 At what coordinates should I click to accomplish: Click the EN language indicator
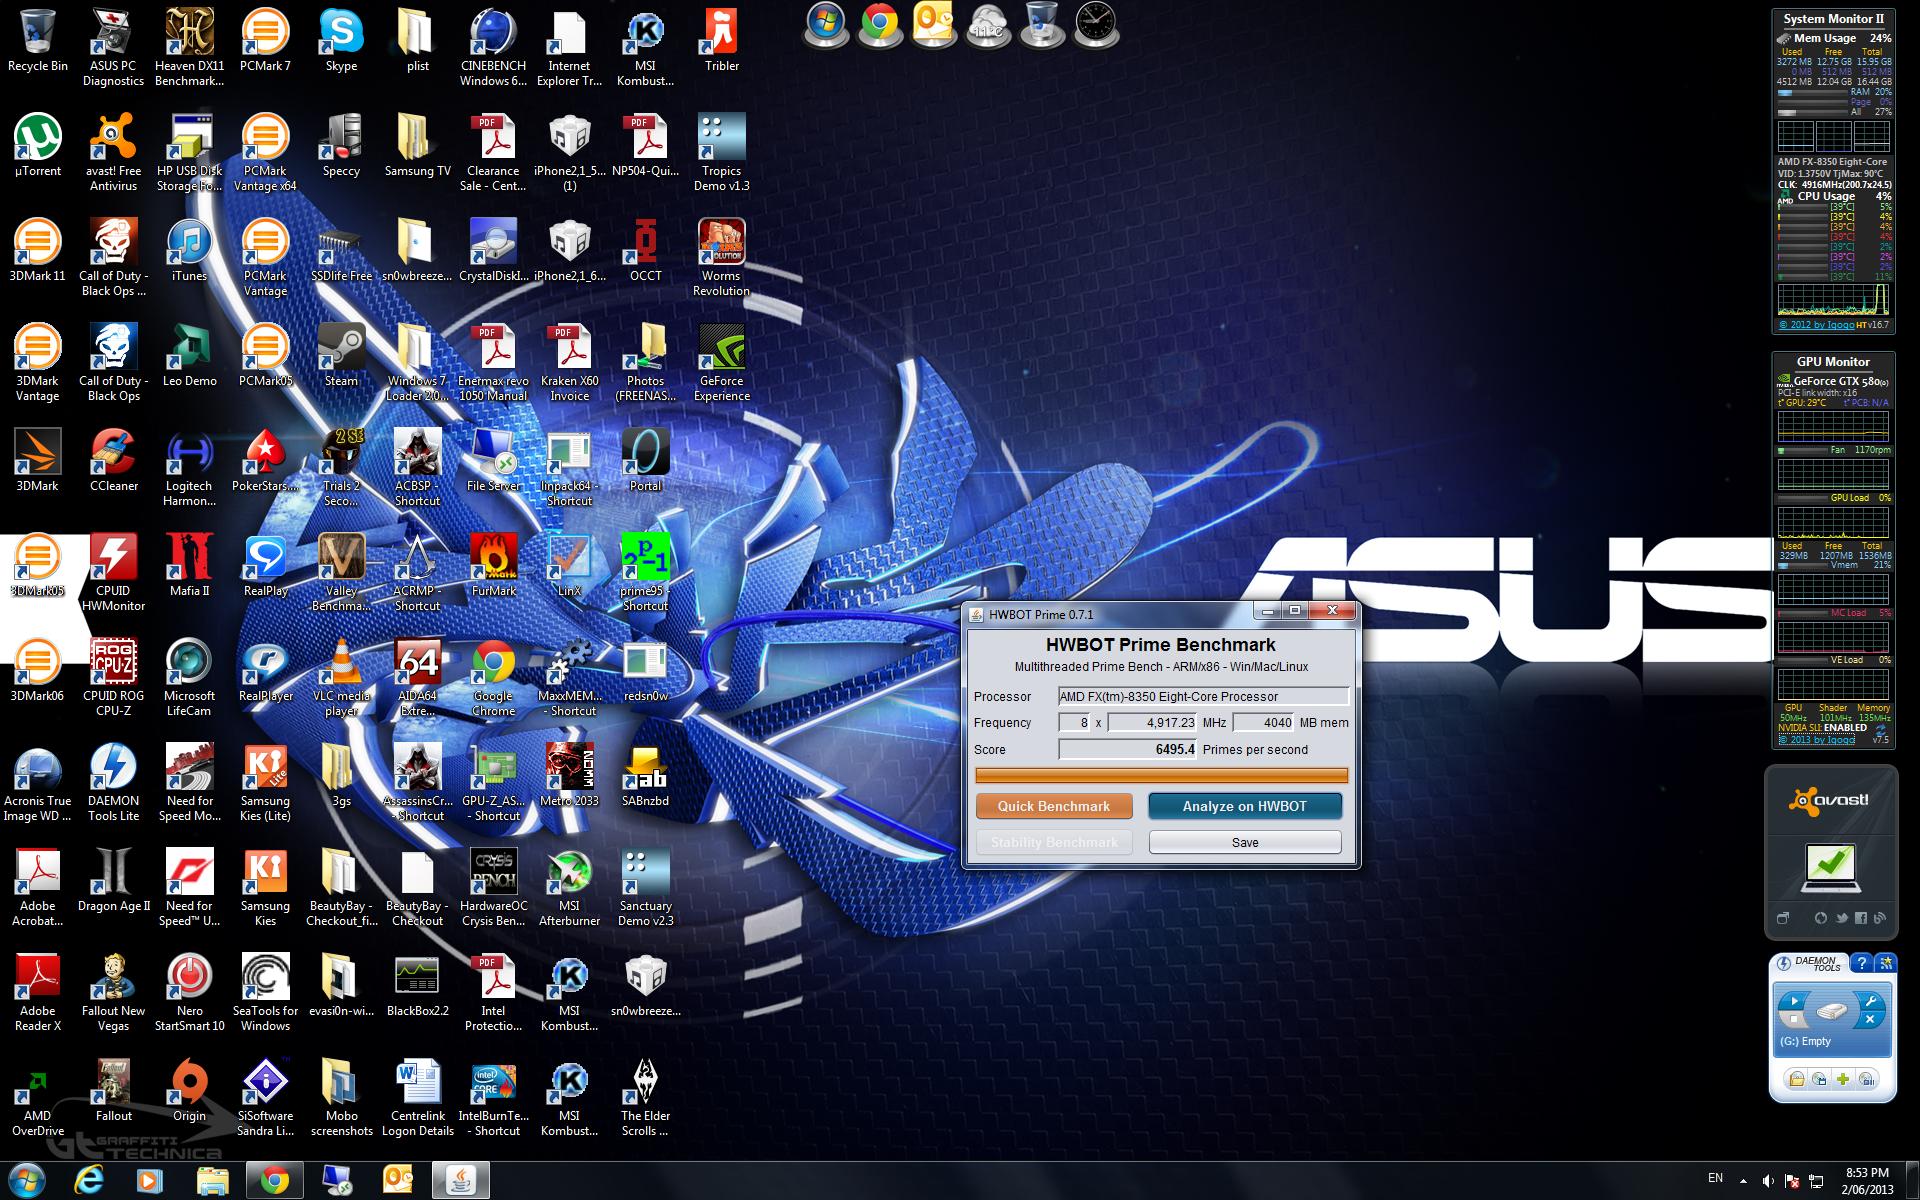pyautogui.click(x=1715, y=1177)
